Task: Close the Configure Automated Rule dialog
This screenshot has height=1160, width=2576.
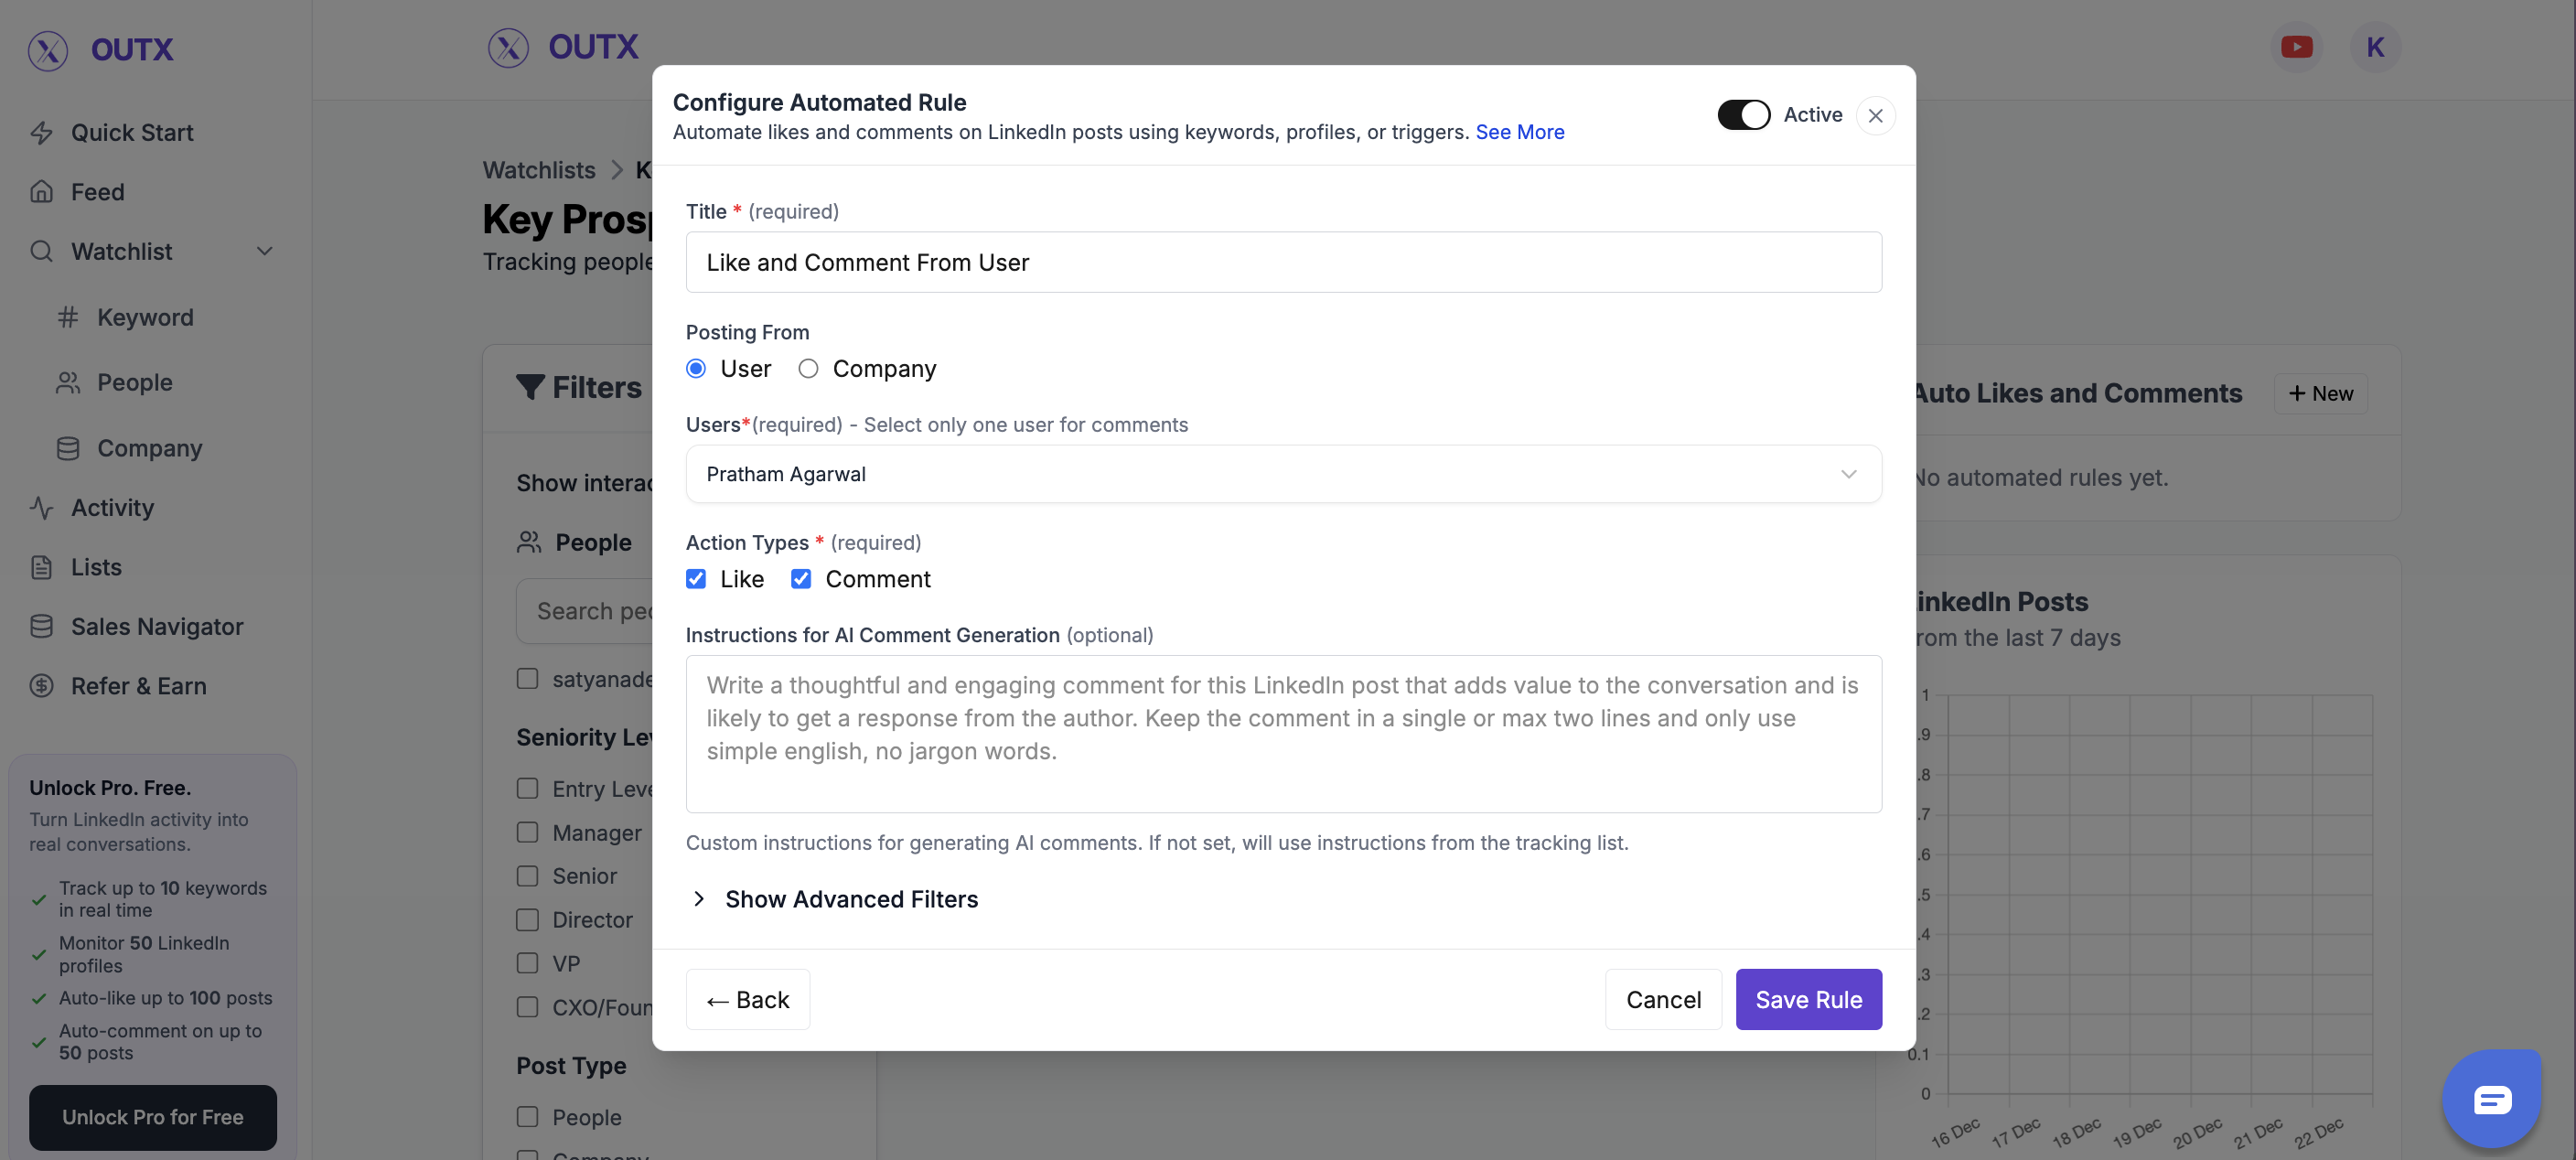Action: click(1875, 116)
